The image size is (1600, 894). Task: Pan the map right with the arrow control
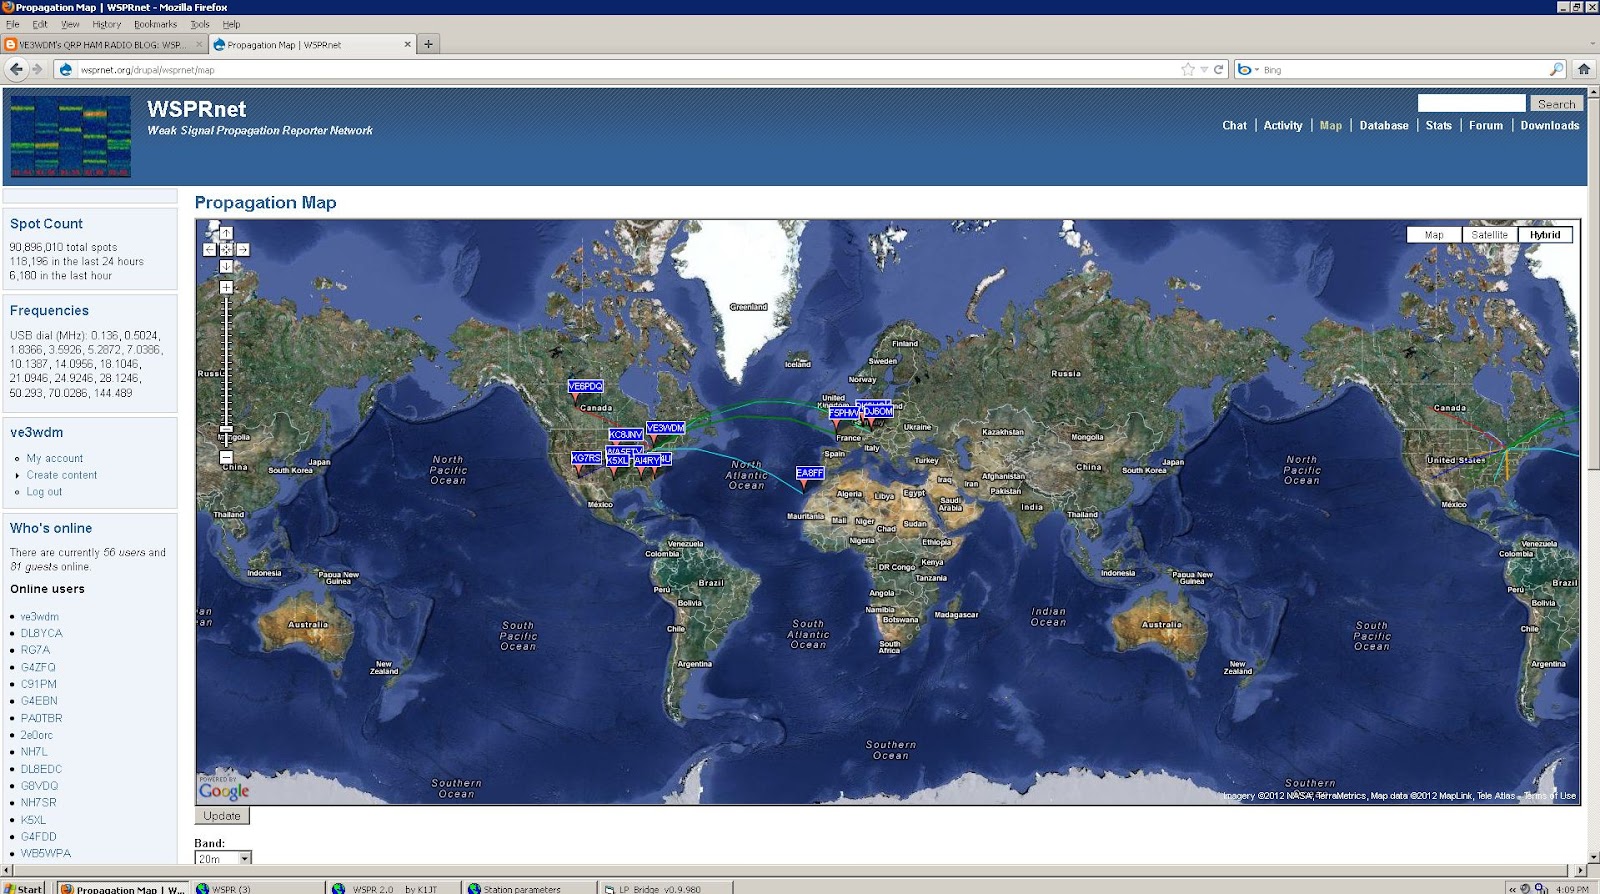pos(243,250)
